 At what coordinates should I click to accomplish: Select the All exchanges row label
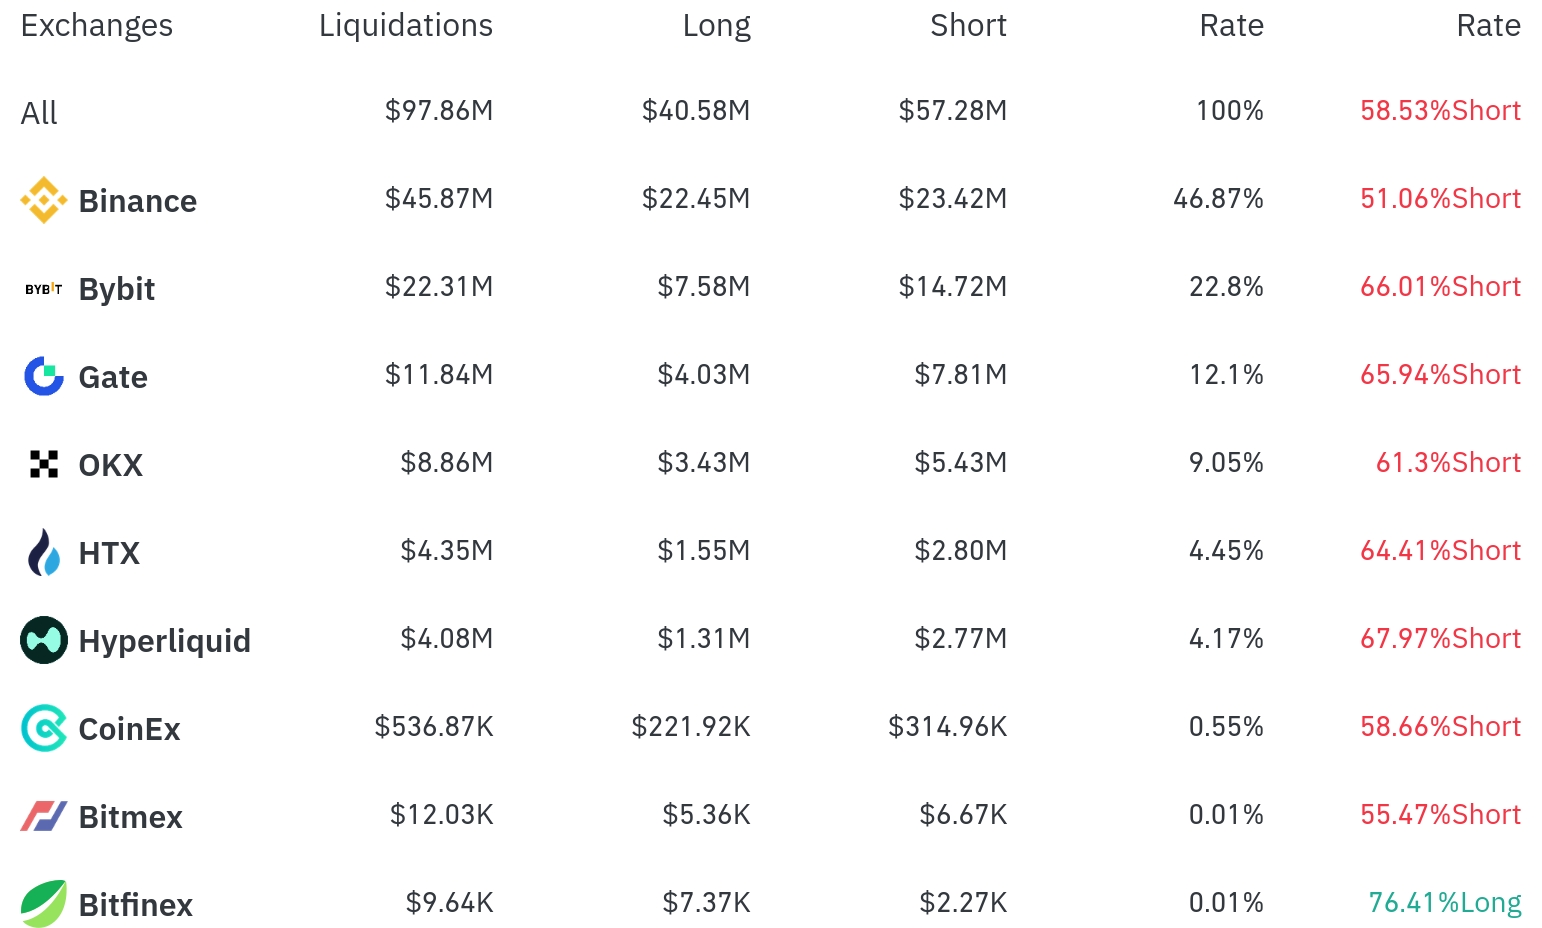coord(39,113)
